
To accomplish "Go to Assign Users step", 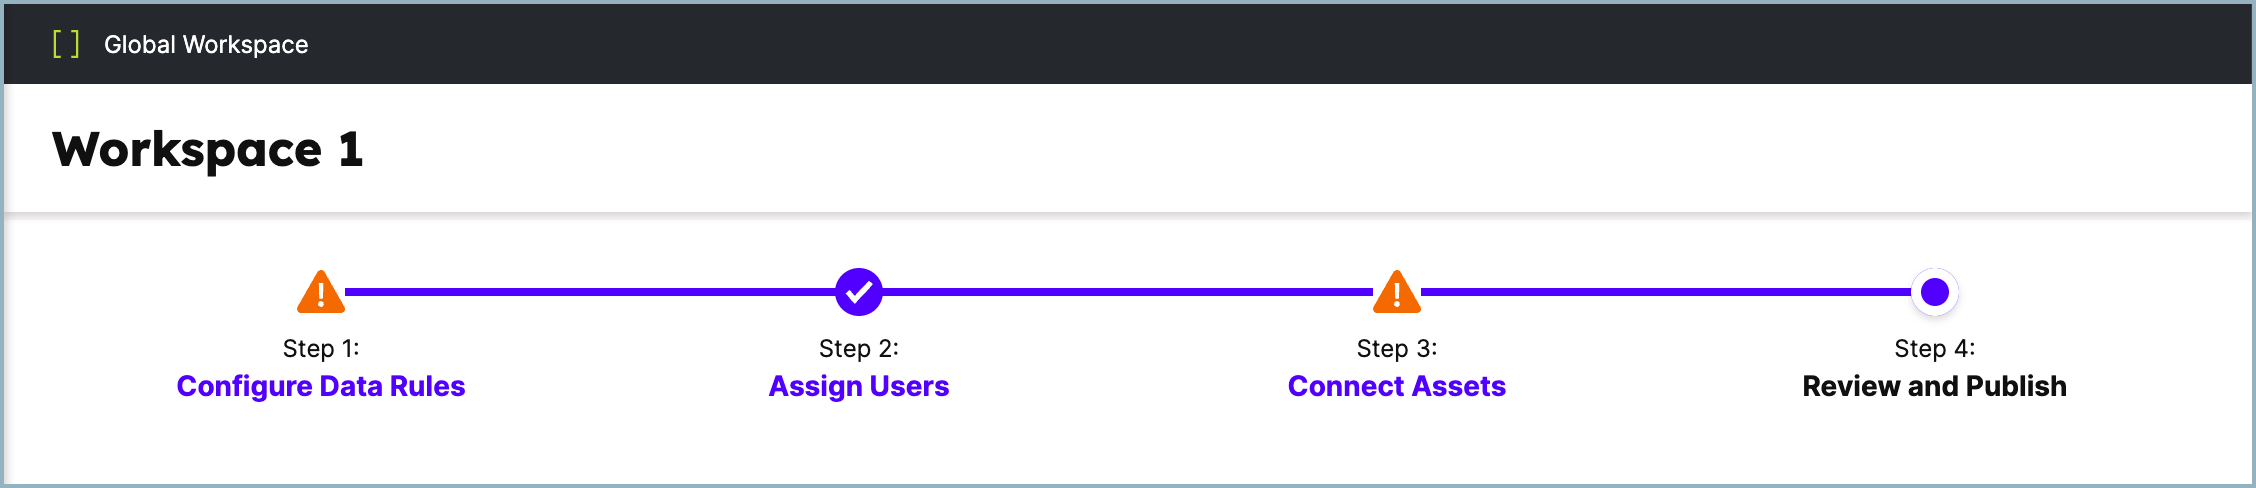I will tap(859, 386).
